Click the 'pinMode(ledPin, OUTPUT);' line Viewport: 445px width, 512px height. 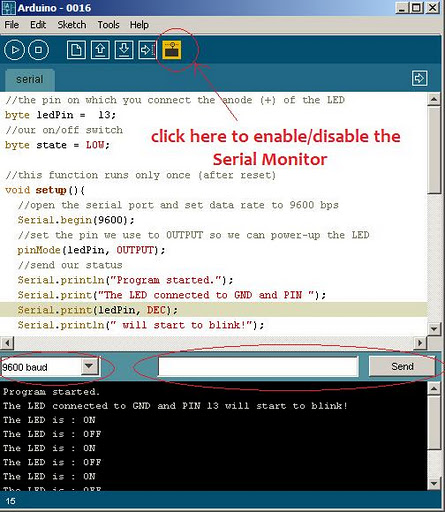point(91,250)
